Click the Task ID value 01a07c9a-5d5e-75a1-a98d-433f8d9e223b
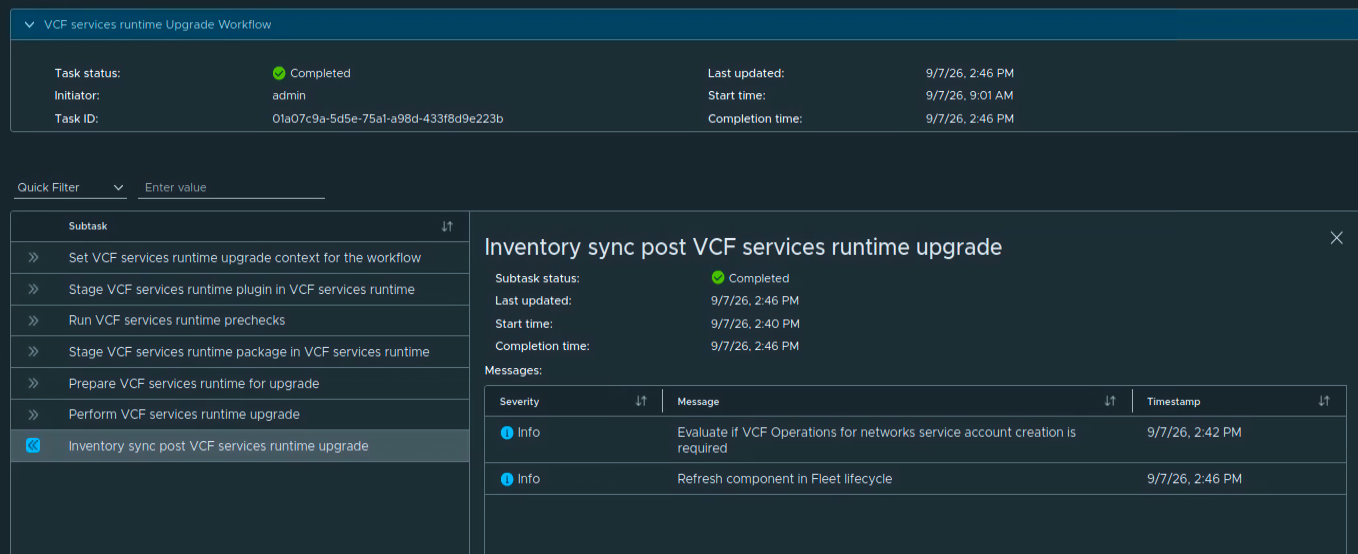The image size is (1358, 554). pyautogui.click(x=387, y=119)
